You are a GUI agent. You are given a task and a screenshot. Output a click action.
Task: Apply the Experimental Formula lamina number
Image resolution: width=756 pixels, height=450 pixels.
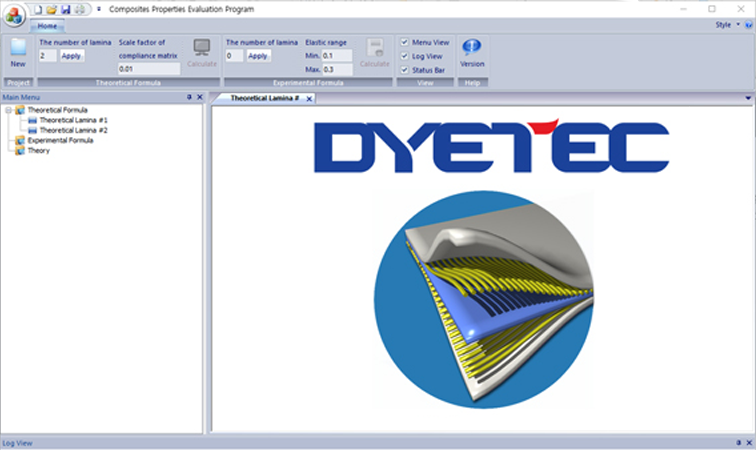point(258,56)
